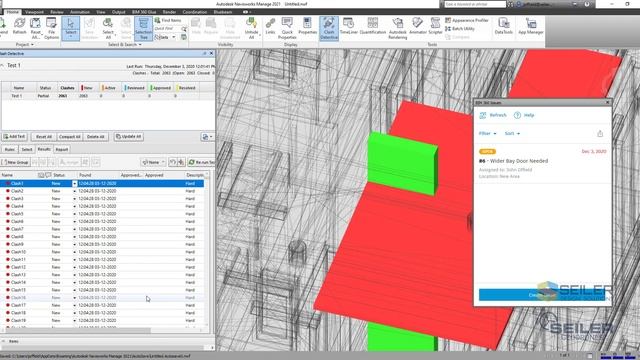Open the TimeLiner tool
Viewport: 640px width, 360px height.
349,26
